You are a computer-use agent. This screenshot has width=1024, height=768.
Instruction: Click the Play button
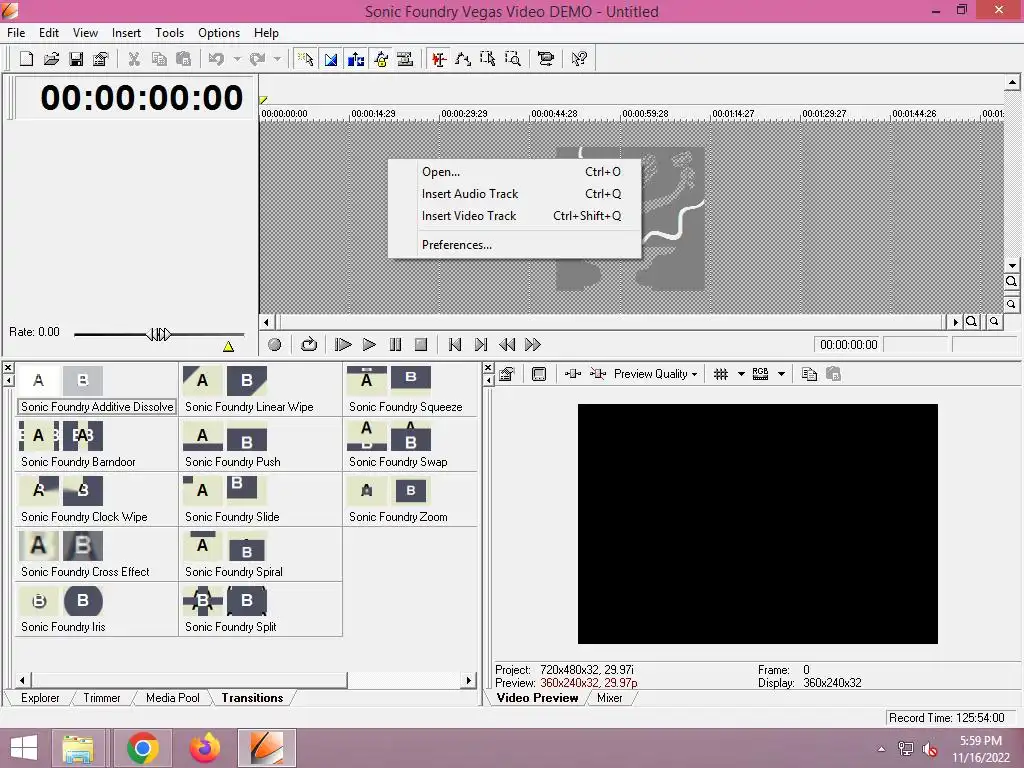click(x=369, y=344)
